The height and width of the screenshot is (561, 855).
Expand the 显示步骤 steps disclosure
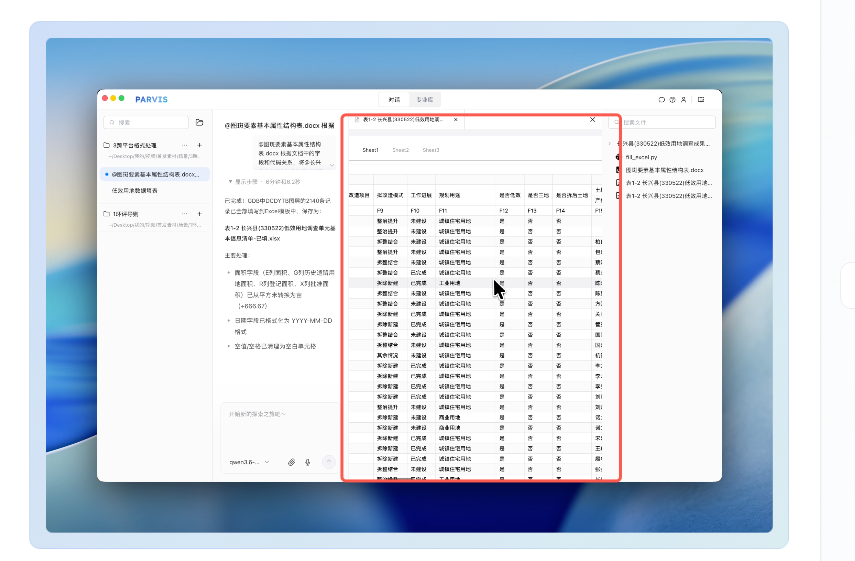coord(264,182)
